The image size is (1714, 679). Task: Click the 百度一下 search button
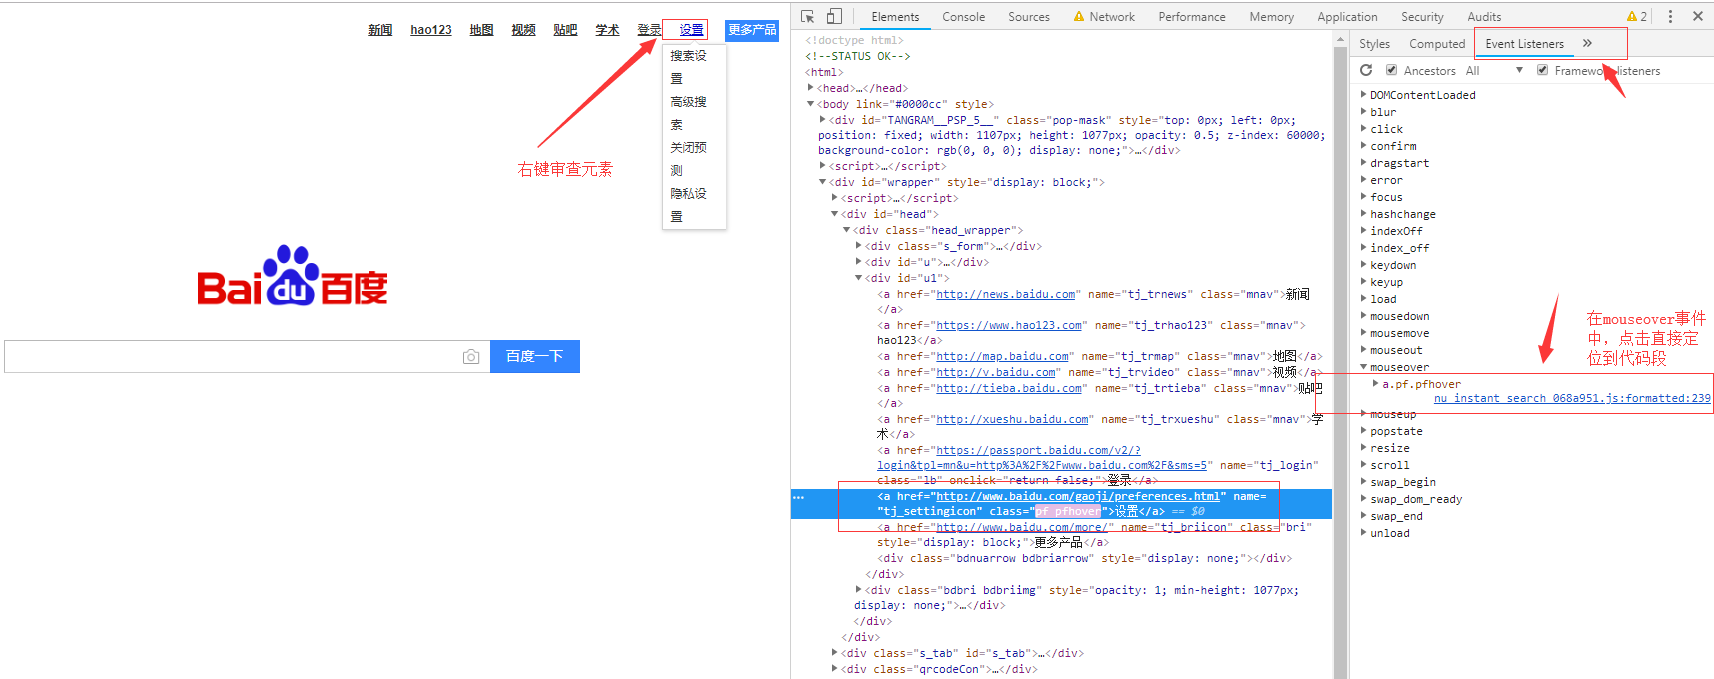click(x=535, y=356)
